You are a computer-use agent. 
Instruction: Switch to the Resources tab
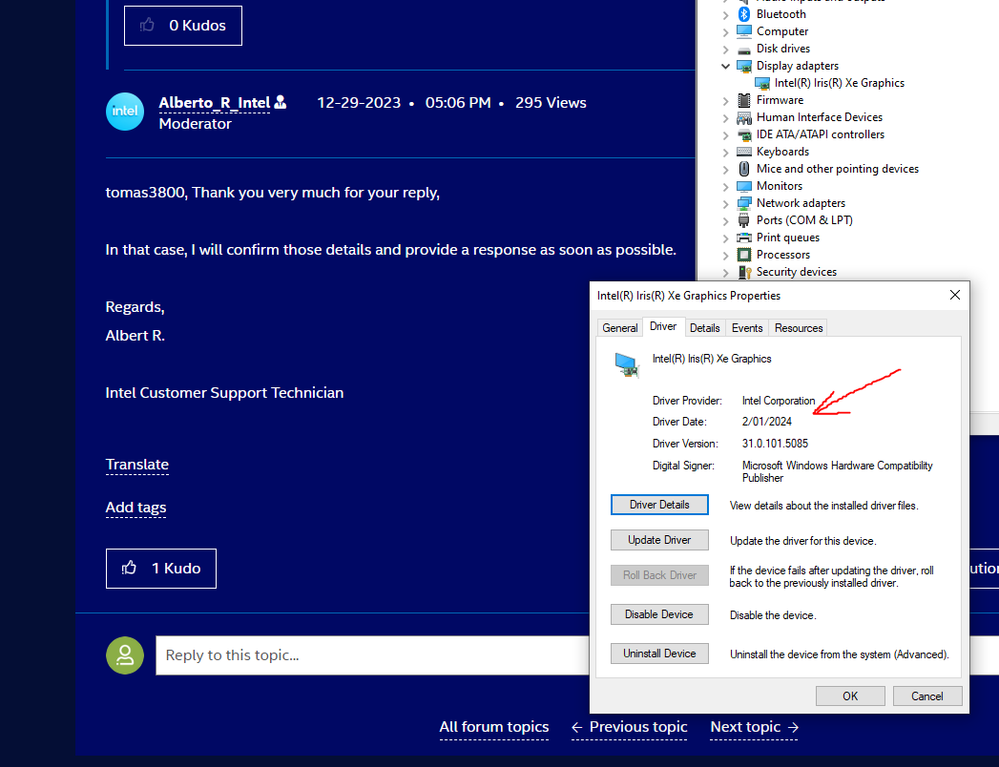[798, 327]
